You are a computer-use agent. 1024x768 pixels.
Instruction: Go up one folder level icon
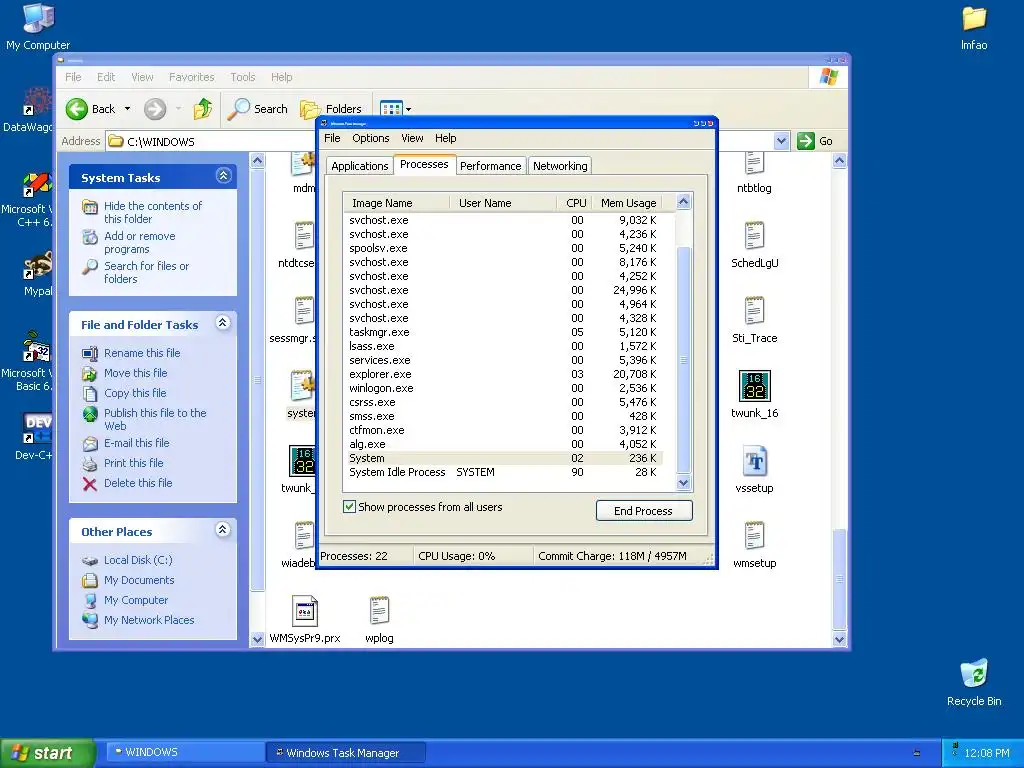(202, 108)
